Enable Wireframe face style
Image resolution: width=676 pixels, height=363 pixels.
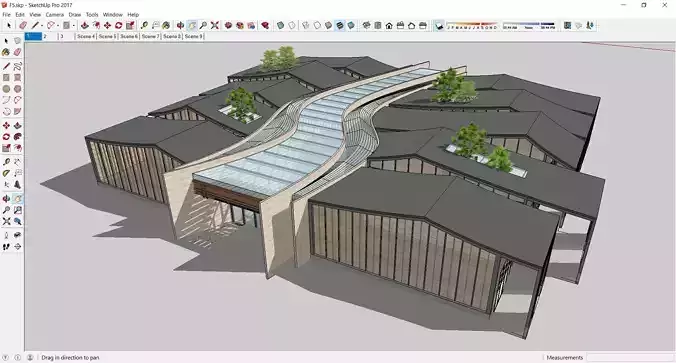[306, 25]
